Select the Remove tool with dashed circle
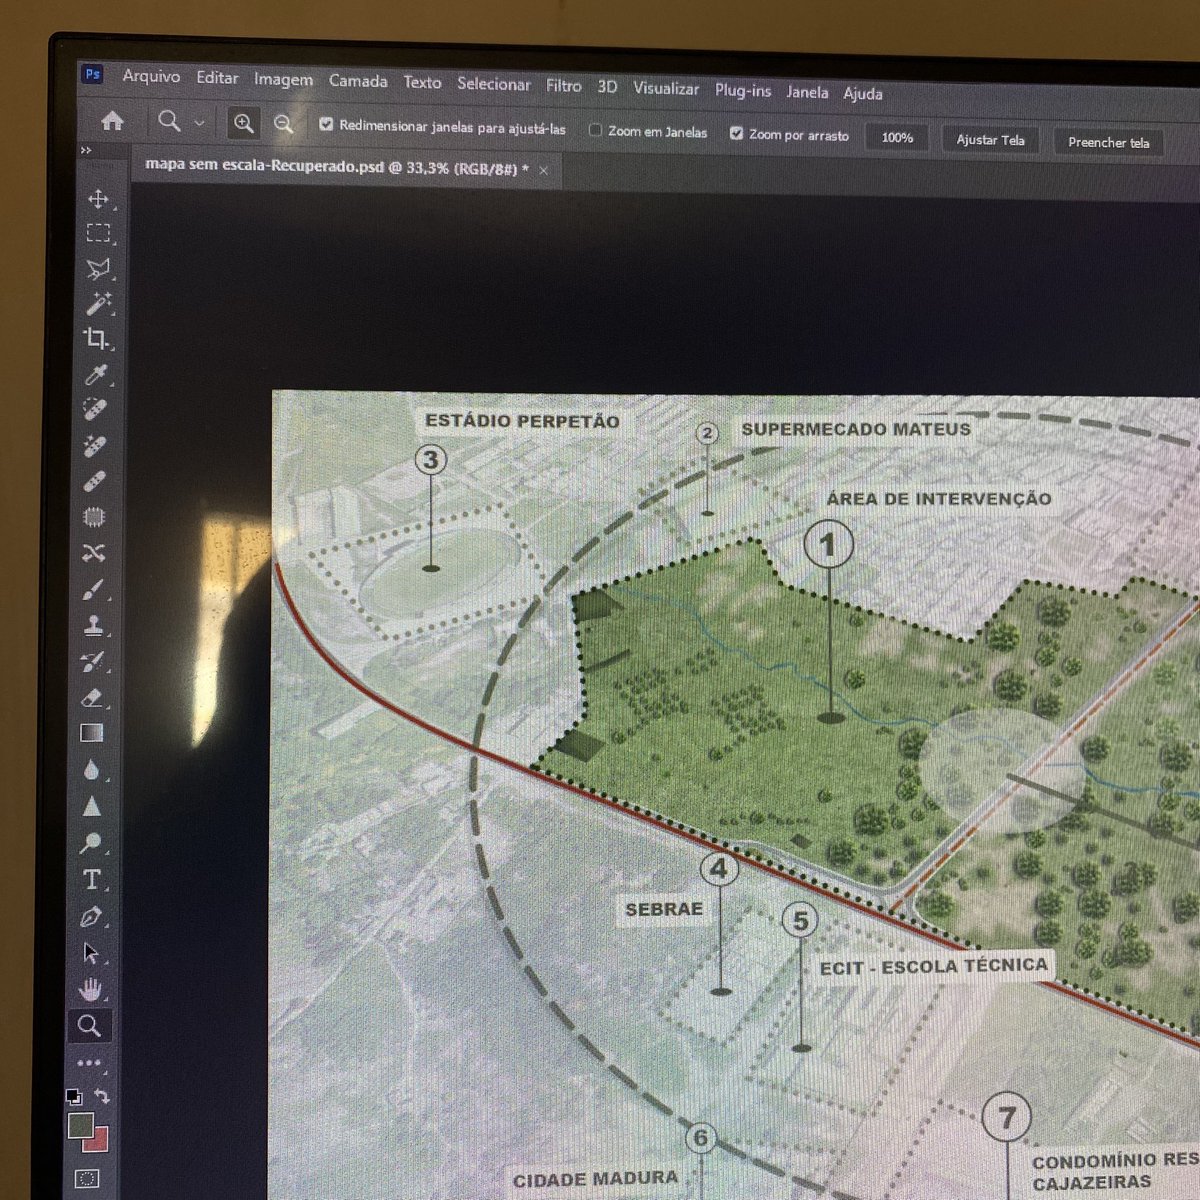This screenshot has height=1200, width=1200. [95, 410]
